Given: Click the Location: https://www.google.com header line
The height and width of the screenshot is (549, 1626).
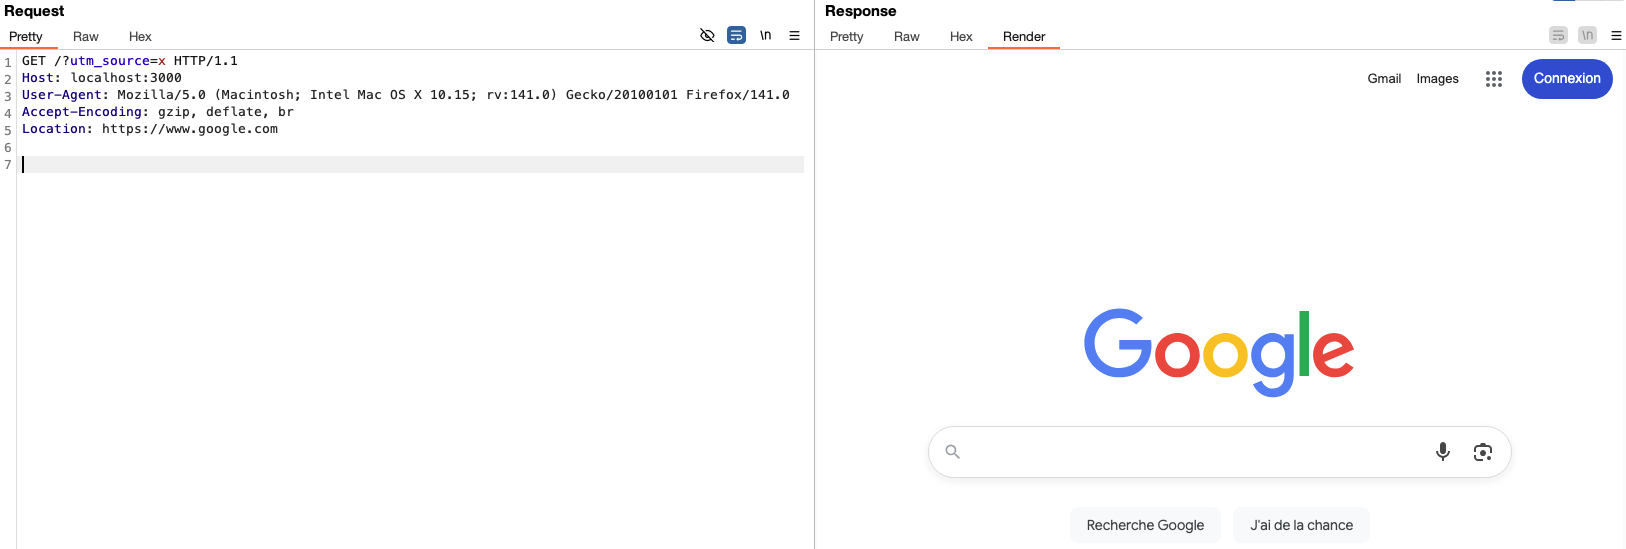Looking at the screenshot, I should coord(150,129).
